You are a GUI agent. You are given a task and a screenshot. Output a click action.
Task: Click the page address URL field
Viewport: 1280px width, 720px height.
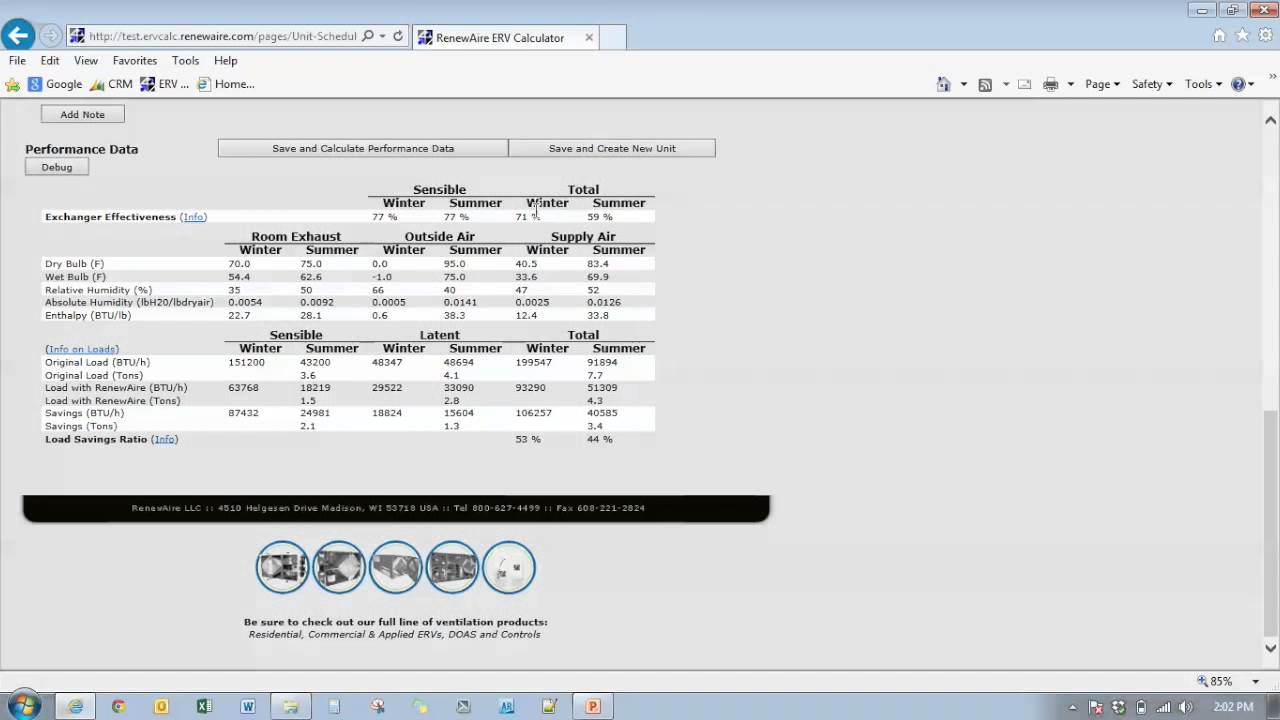(x=222, y=36)
